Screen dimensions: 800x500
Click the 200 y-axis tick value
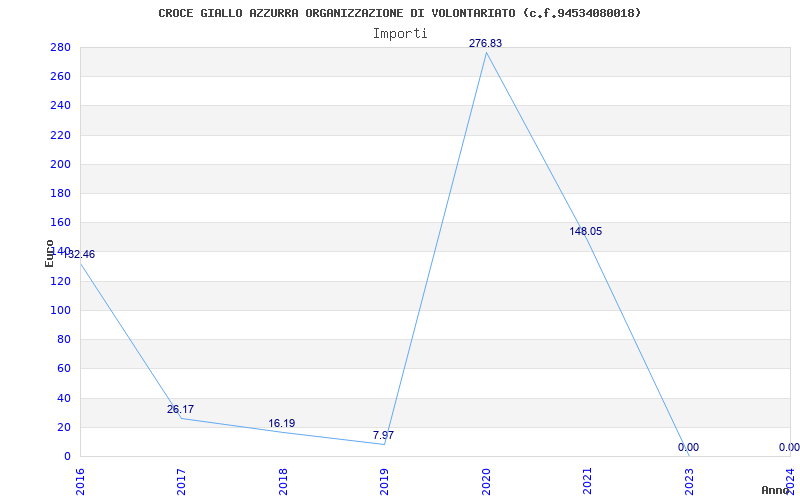point(61,164)
